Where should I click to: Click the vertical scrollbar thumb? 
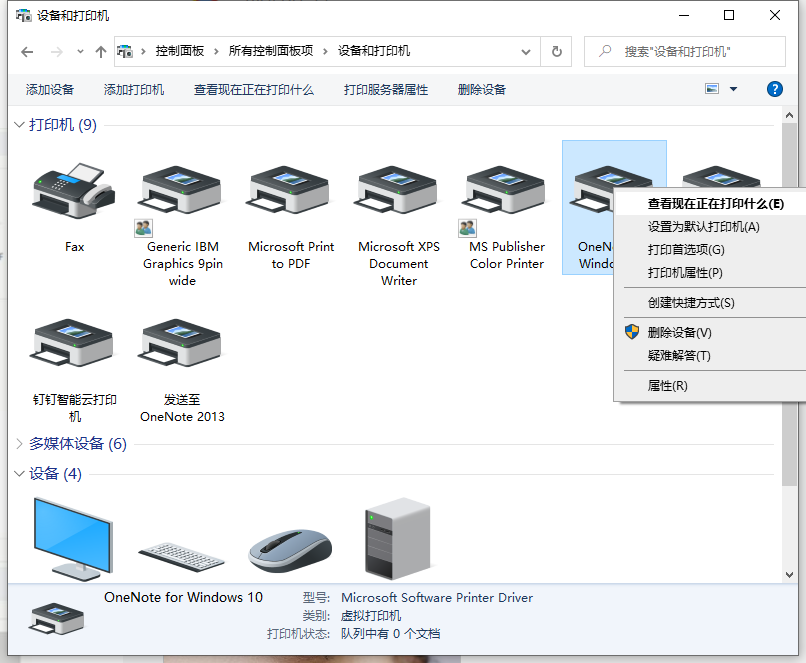(x=789, y=303)
